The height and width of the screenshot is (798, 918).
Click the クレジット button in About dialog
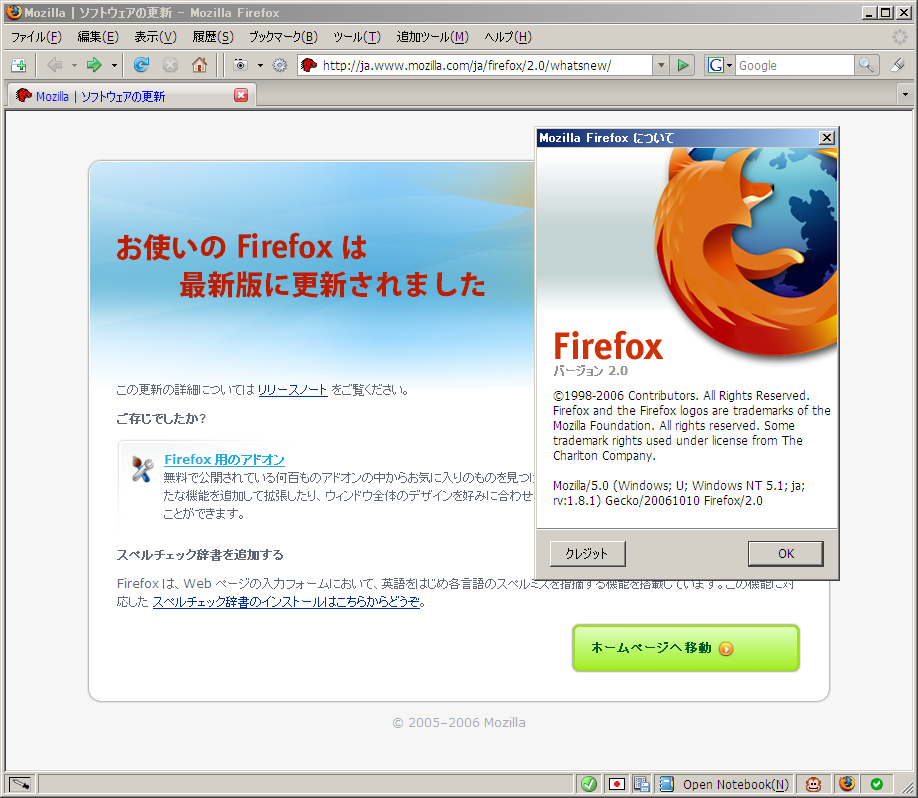(587, 553)
